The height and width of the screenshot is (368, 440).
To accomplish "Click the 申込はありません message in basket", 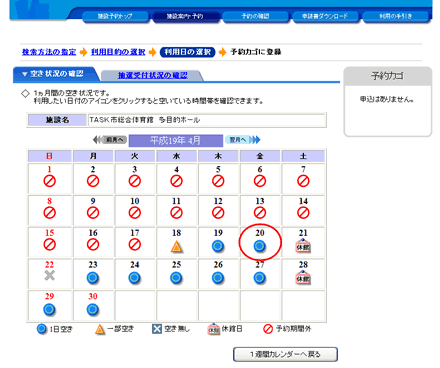I will point(387,99).
